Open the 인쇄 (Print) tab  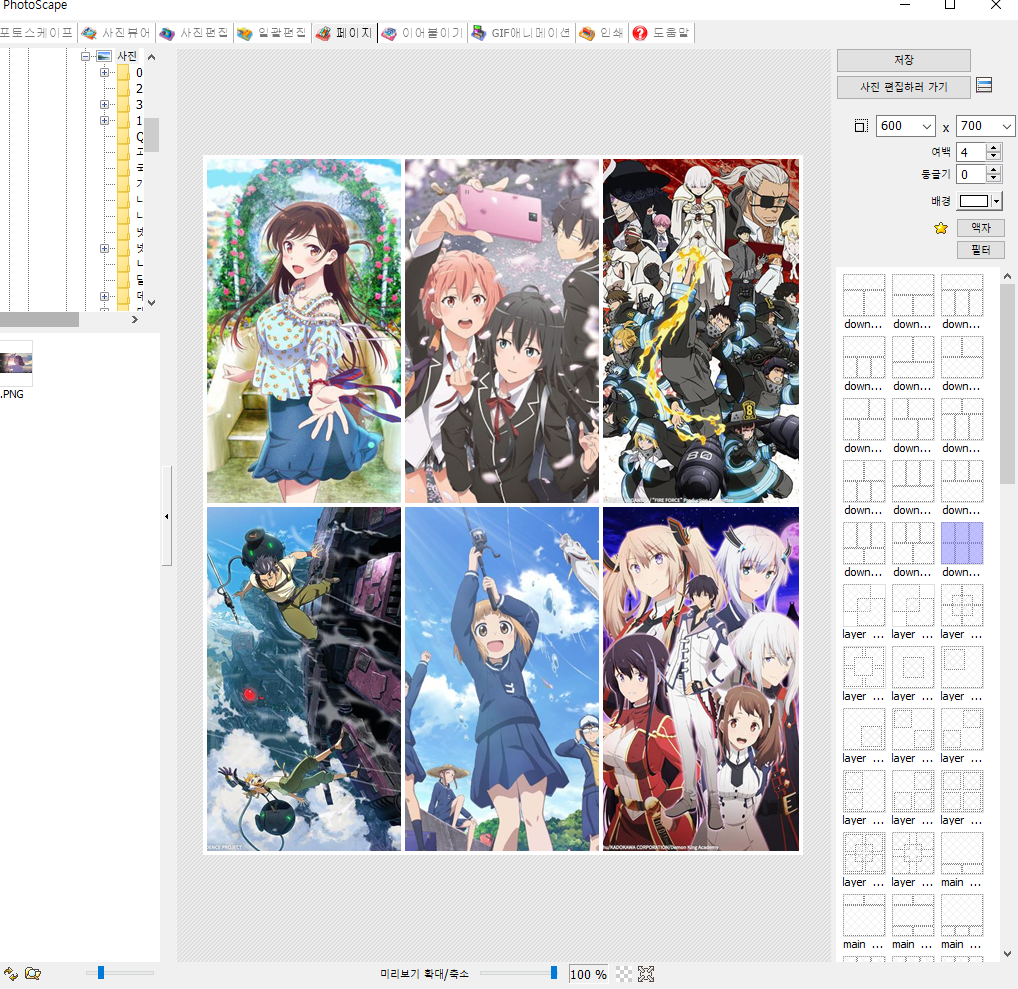tap(601, 32)
